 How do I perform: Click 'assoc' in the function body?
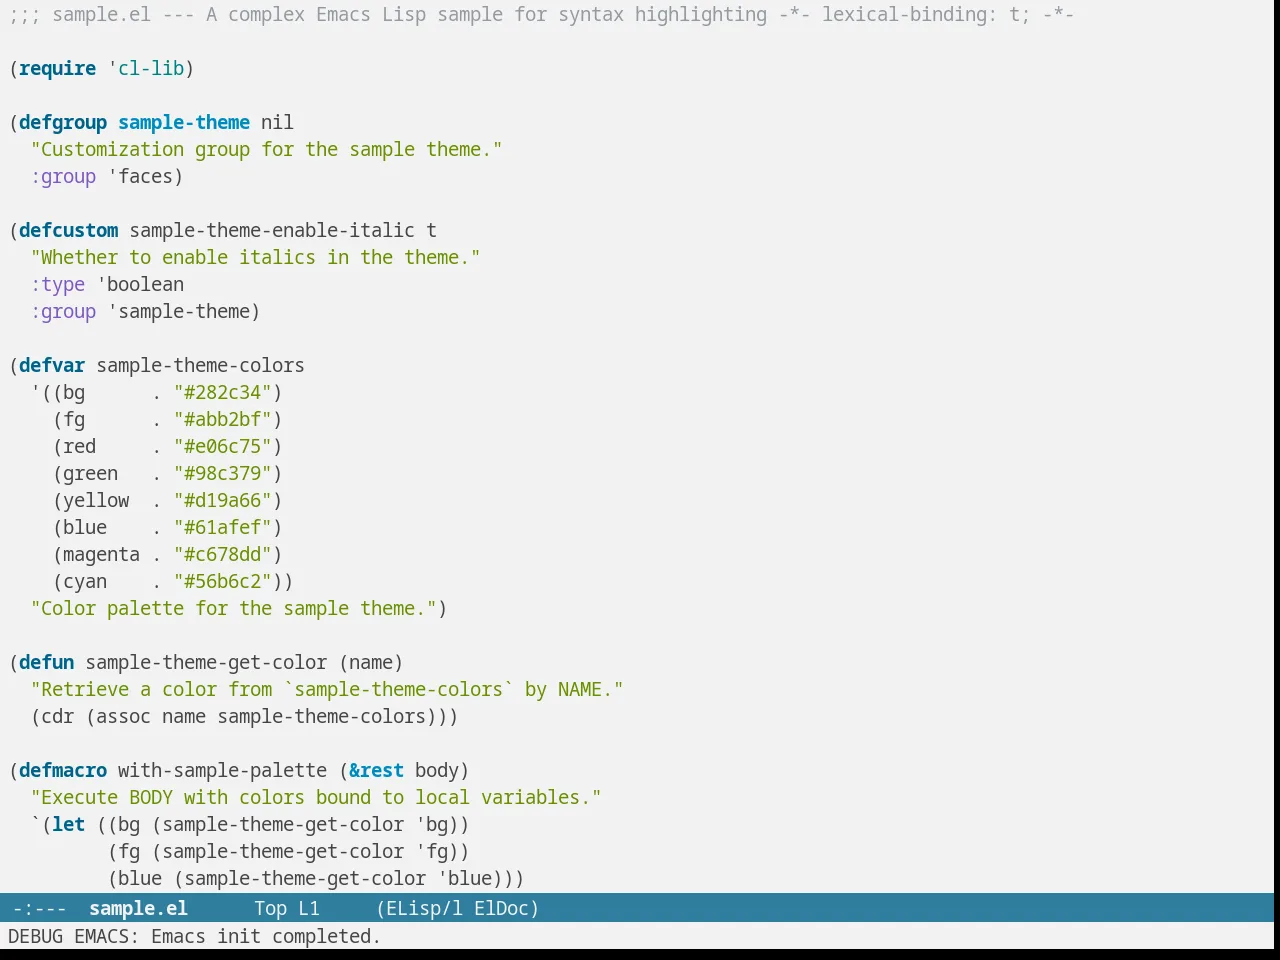[x=124, y=716]
